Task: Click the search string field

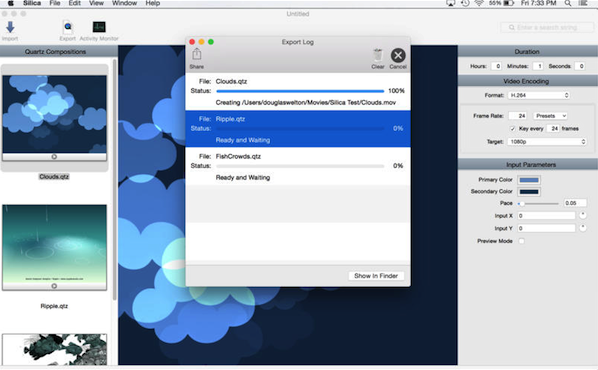Action: point(547,27)
